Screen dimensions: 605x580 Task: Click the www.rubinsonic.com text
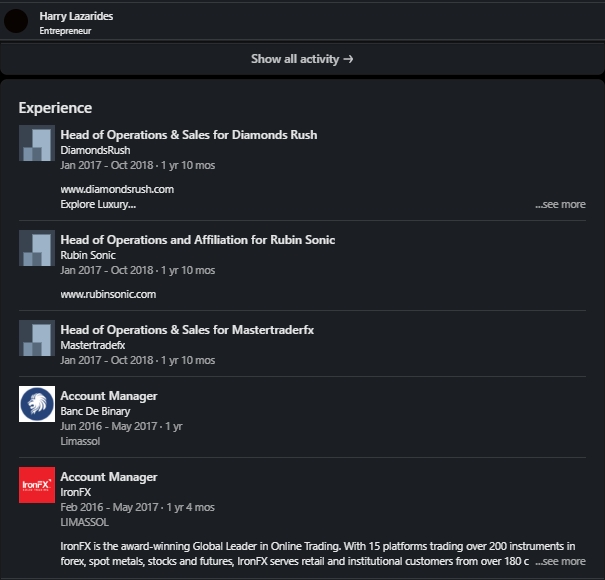coord(108,294)
